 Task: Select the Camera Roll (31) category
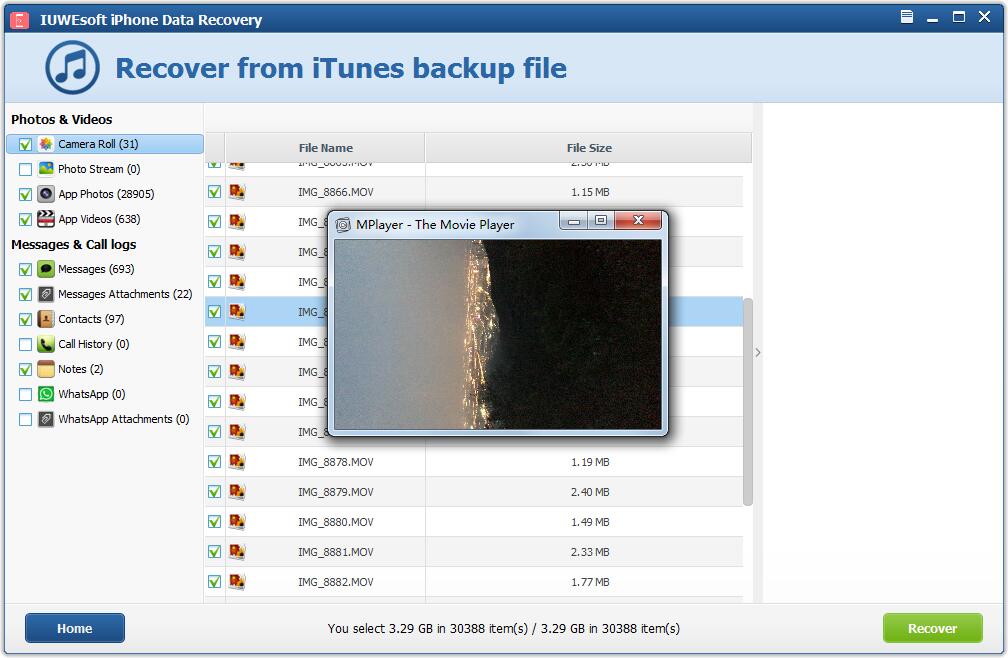point(105,144)
